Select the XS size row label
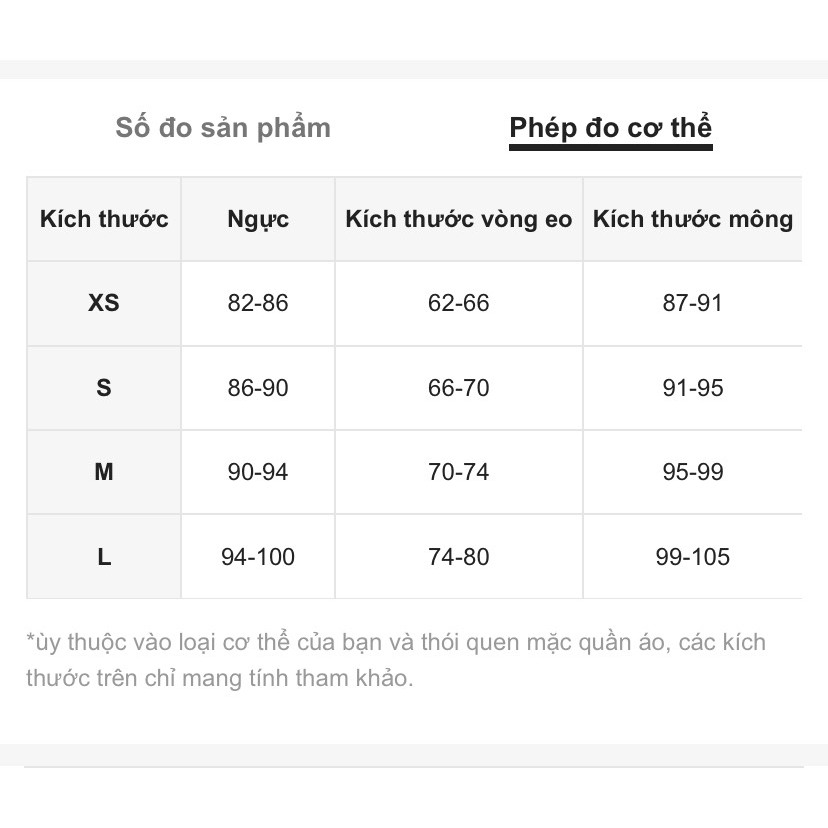 pos(104,303)
